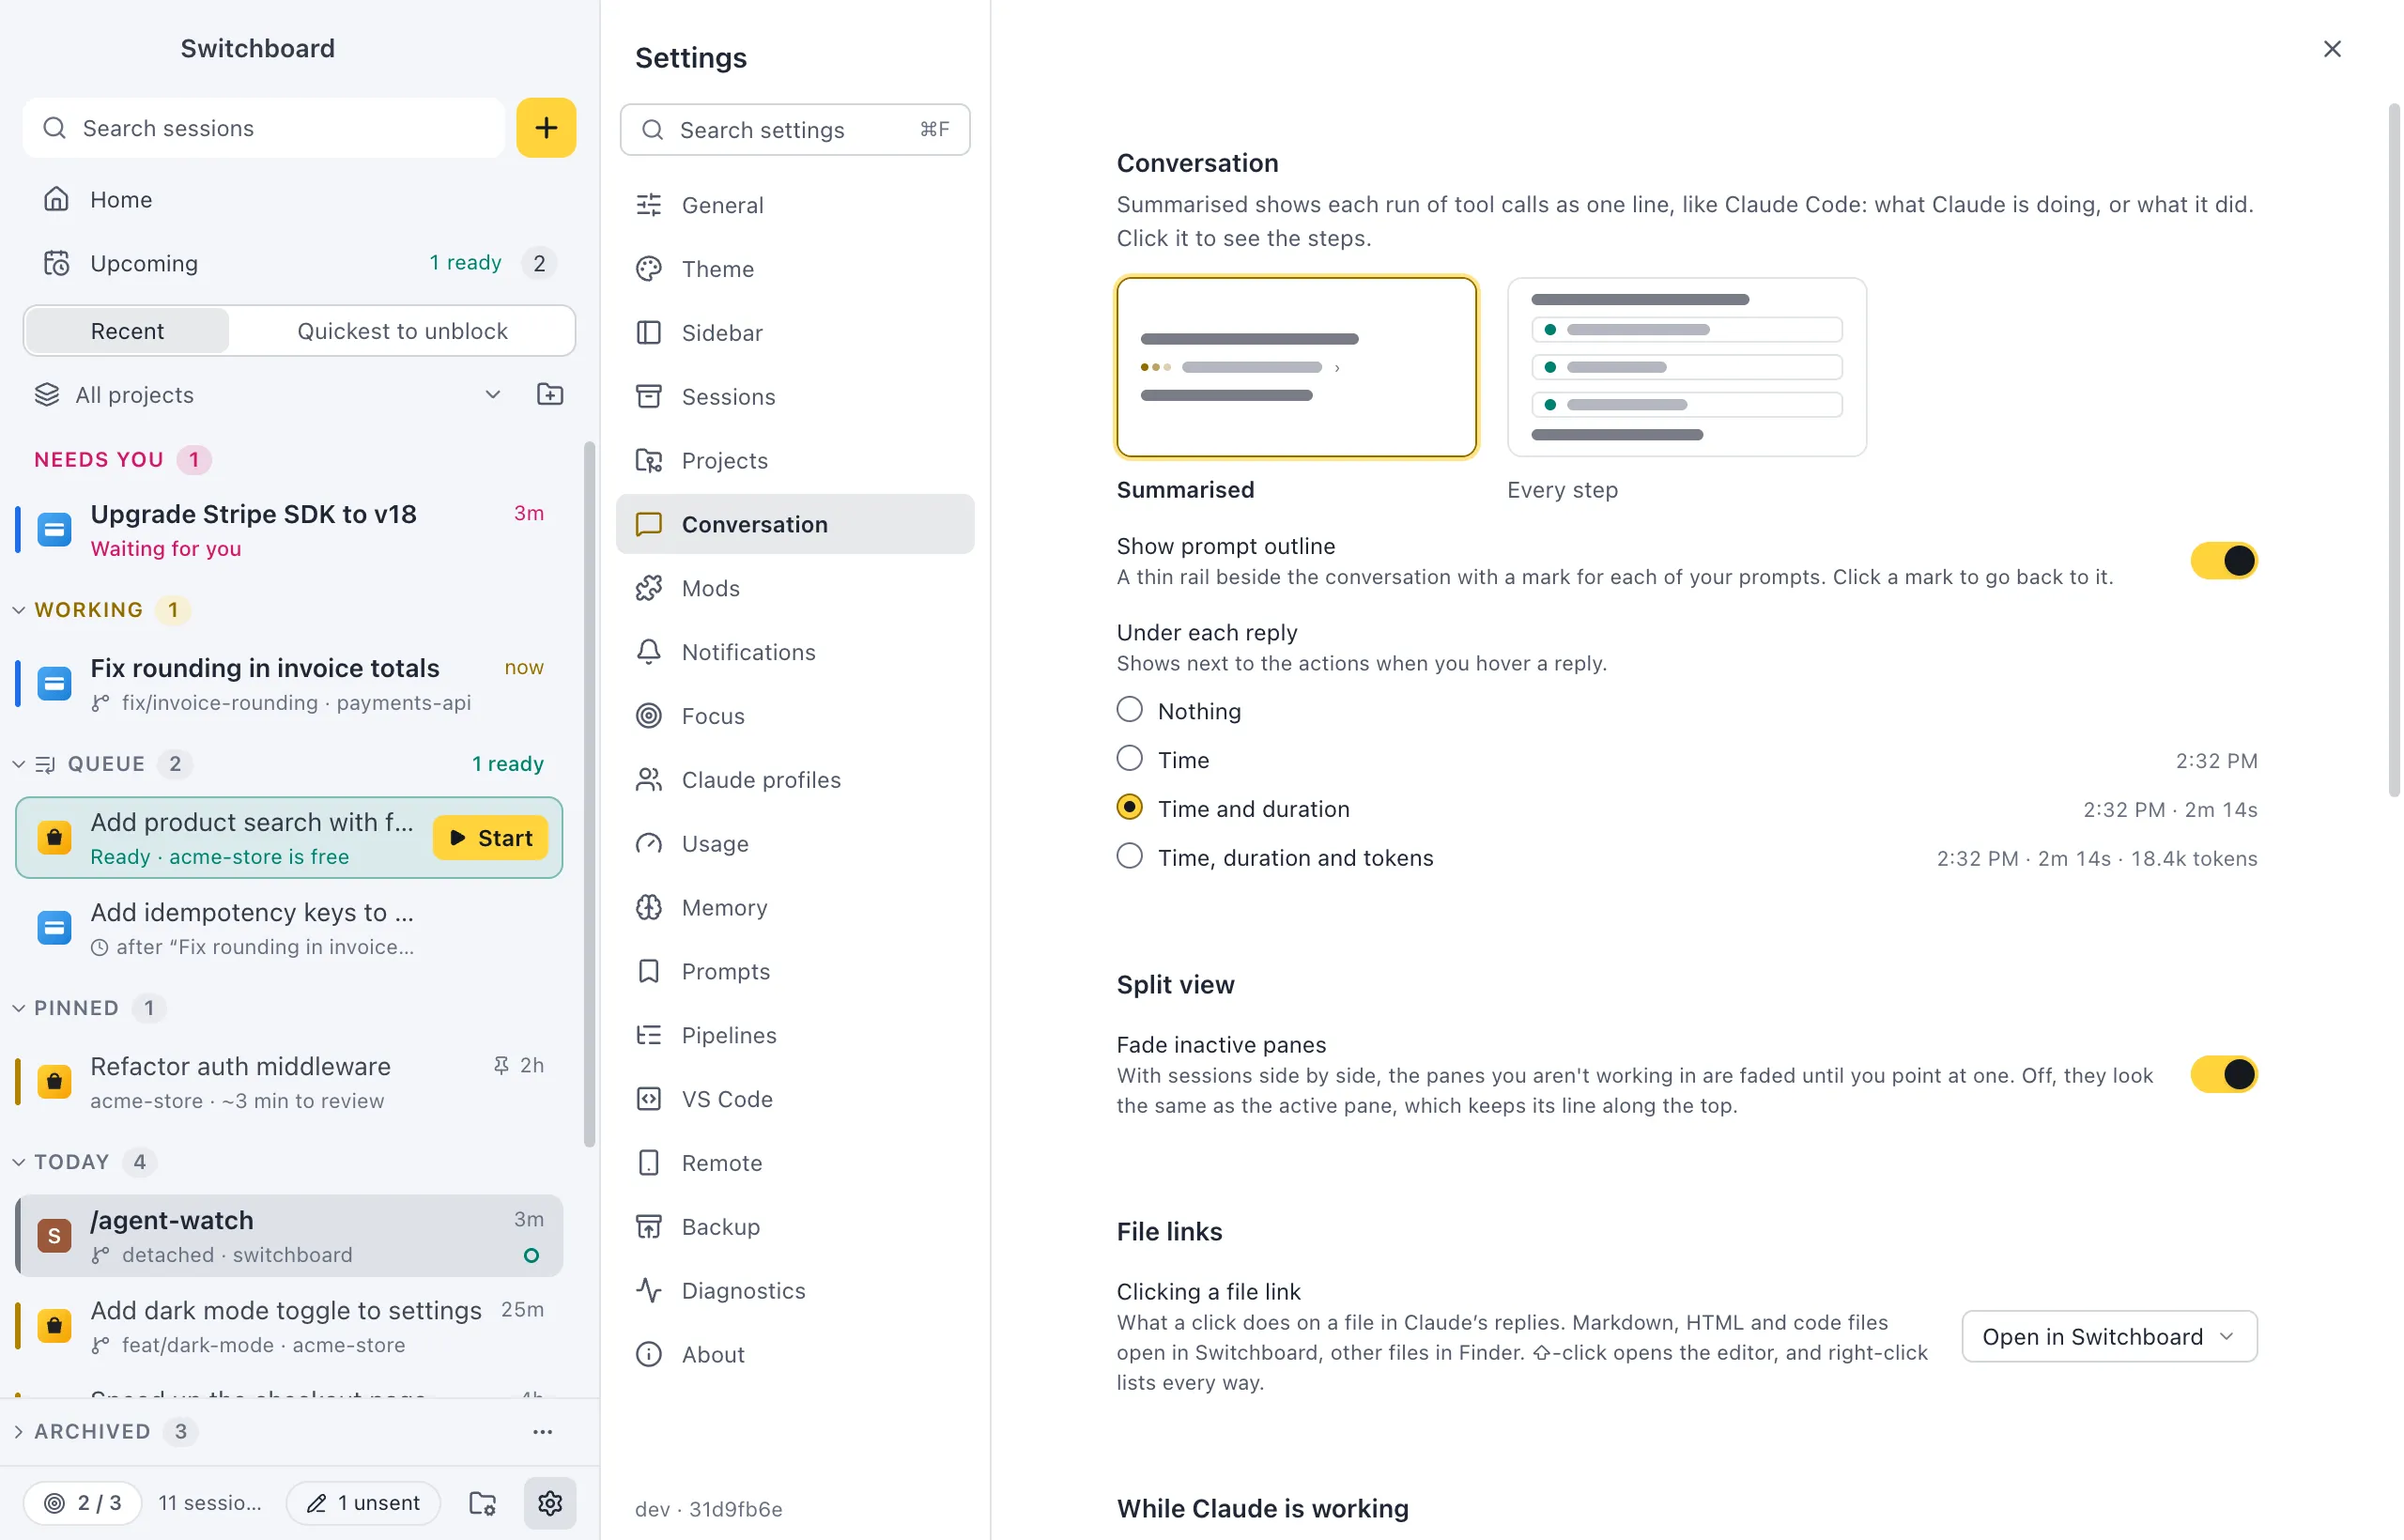This screenshot has height=1540, width=2404.
Task: Click the 1 unsent drafts button
Action: [363, 1502]
